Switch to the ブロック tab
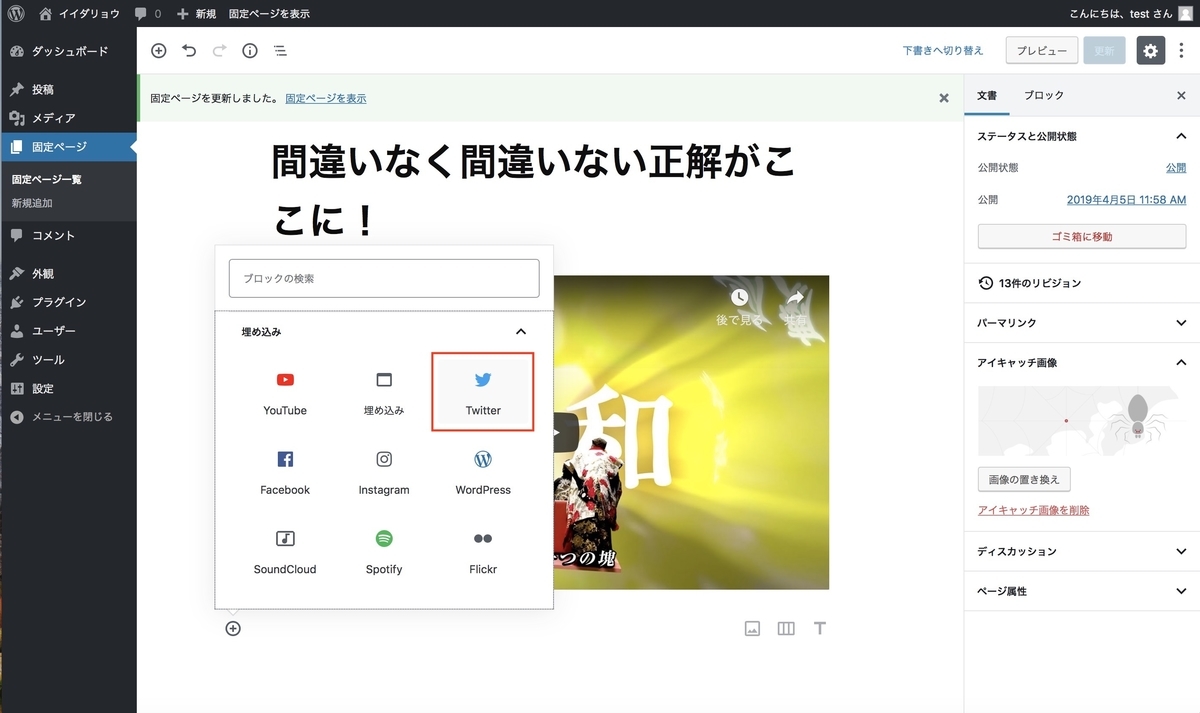The image size is (1200, 713). coord(1044,96)
